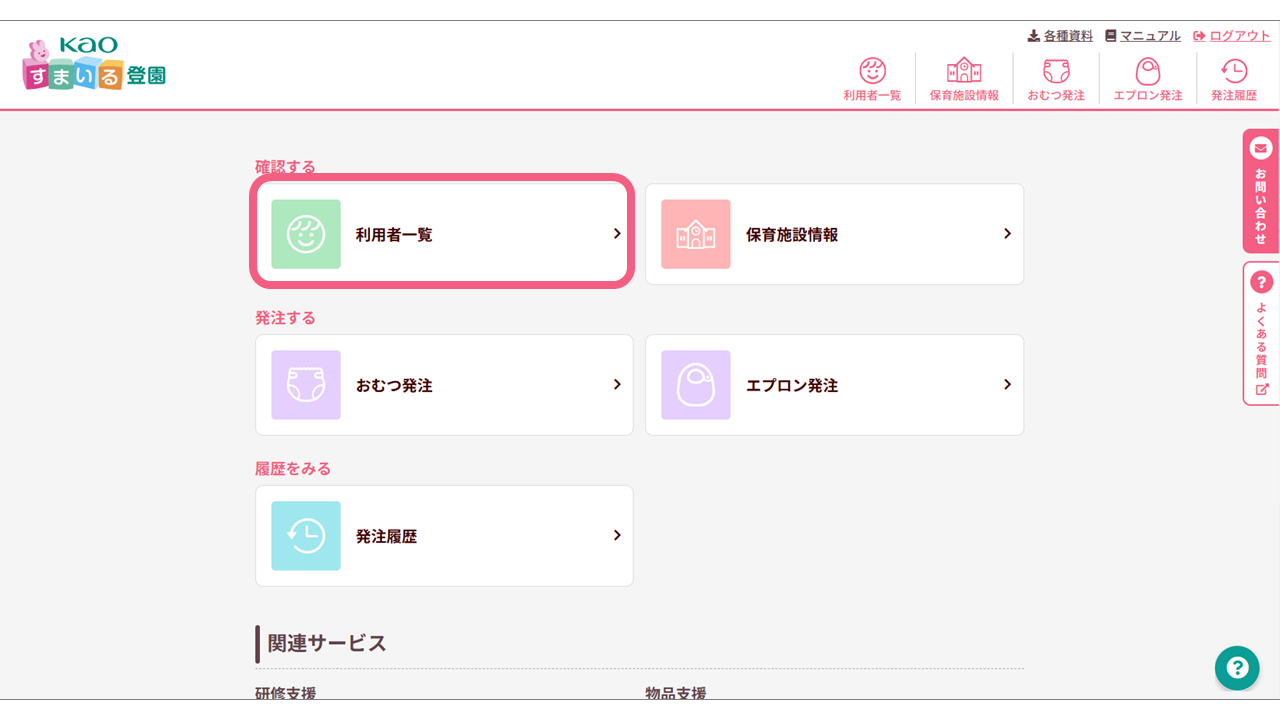This screenshot has height=720, width=1280.
Task: Open 利用者一覧 icon in top navigation
Action: (x=872, y=72)
